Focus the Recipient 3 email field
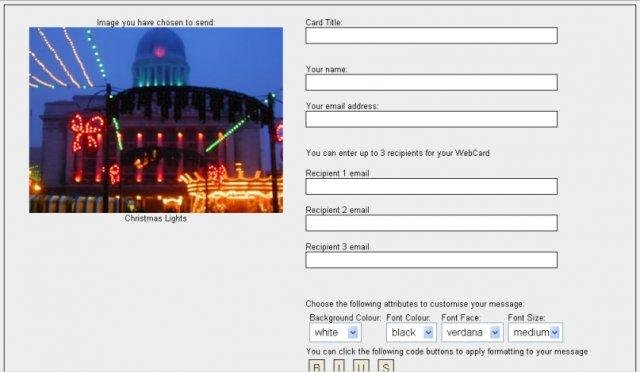This screenshot has height=372, width=640. click(x=431, y=260)
